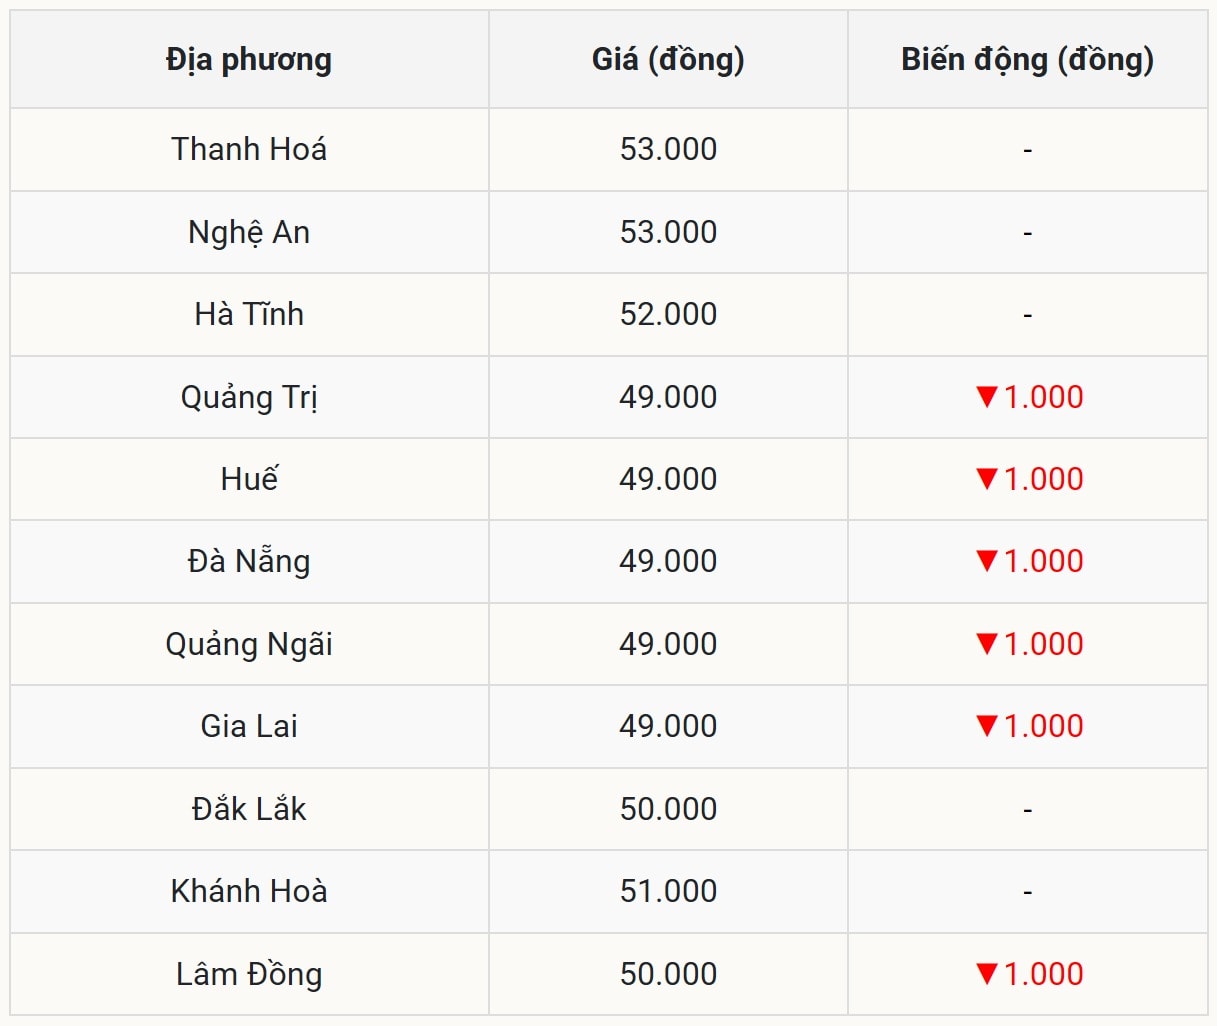Viewport: 1217px width, 1026px height.
Task: Select the Lâm Đồng location cell
Action: [249, 974]
